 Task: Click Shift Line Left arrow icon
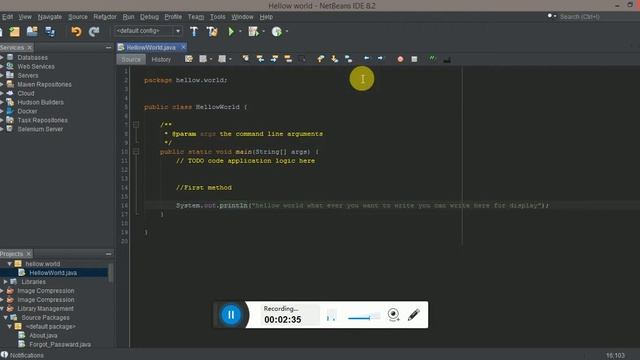[x=367, y=59]
